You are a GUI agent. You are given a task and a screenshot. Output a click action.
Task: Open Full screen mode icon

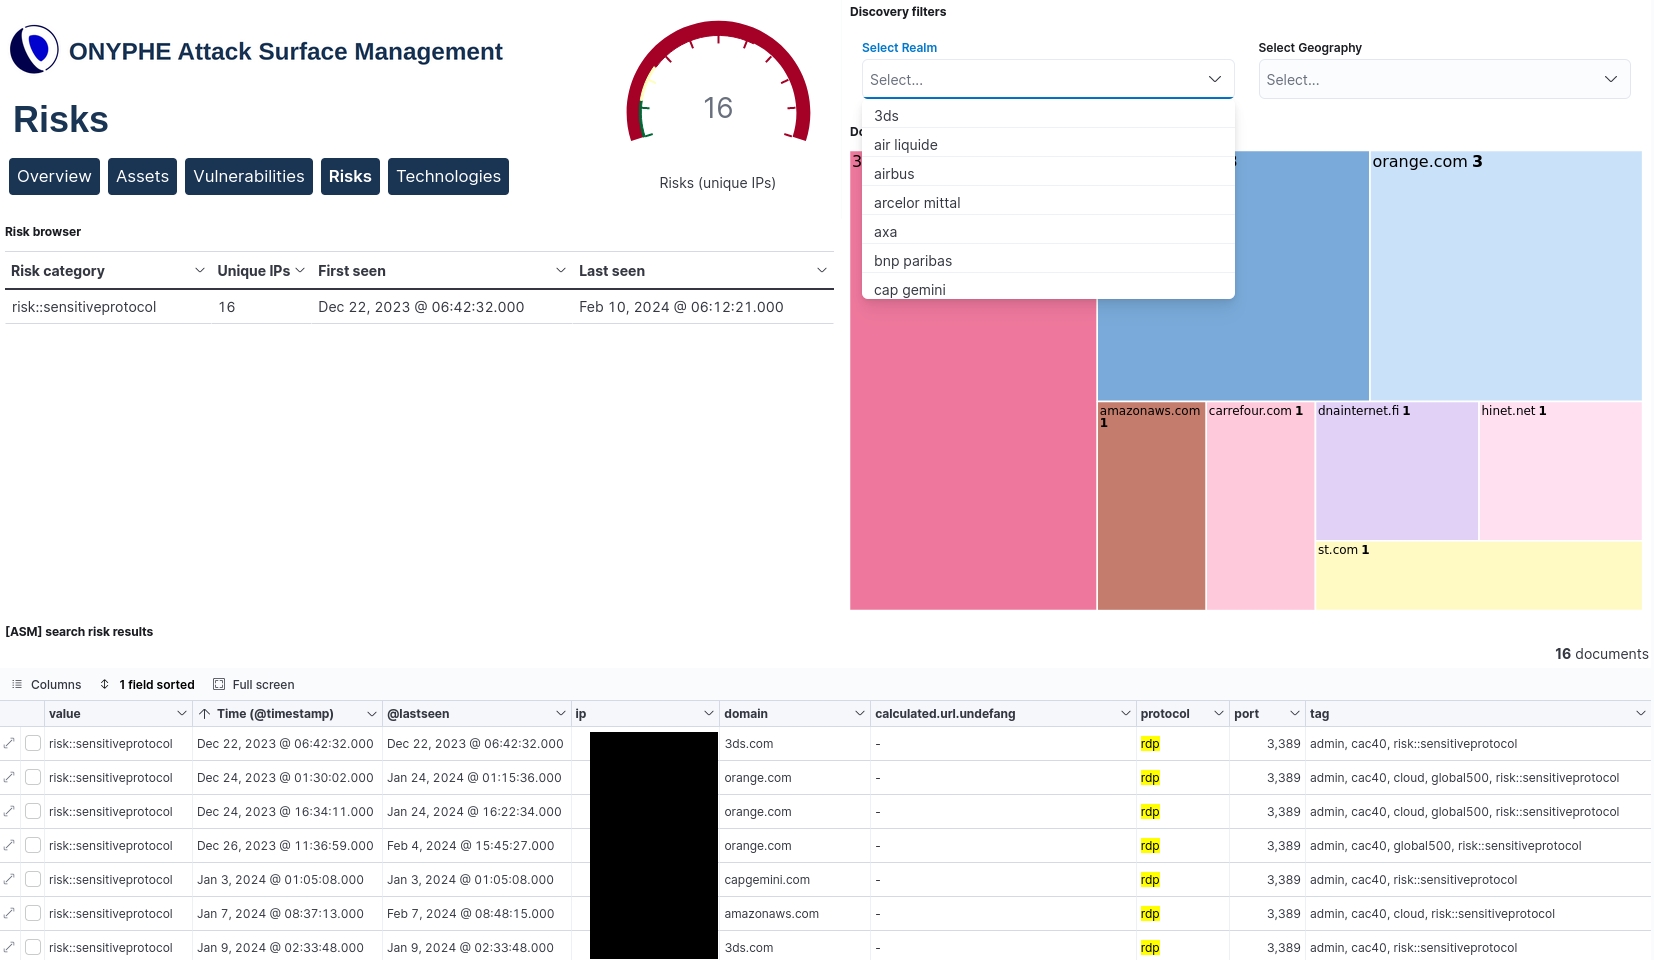tap(219, 684)
